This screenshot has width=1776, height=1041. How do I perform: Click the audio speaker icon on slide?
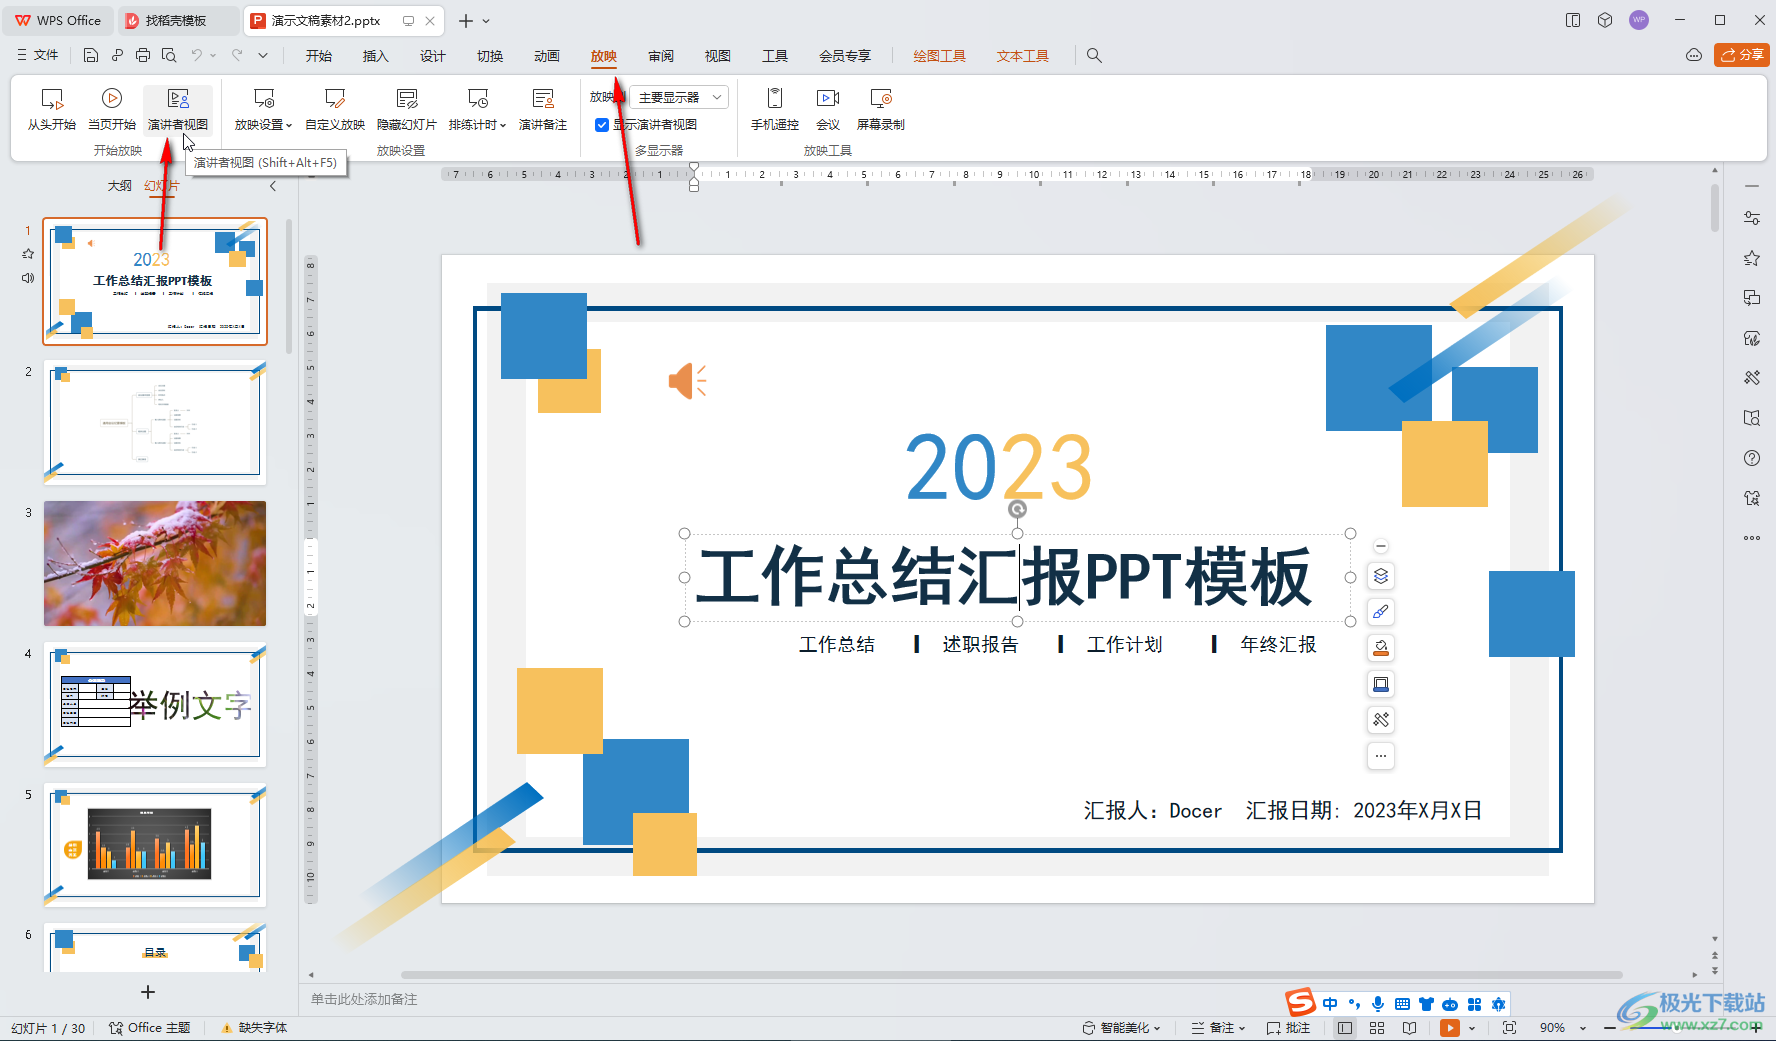click(688, 381)
